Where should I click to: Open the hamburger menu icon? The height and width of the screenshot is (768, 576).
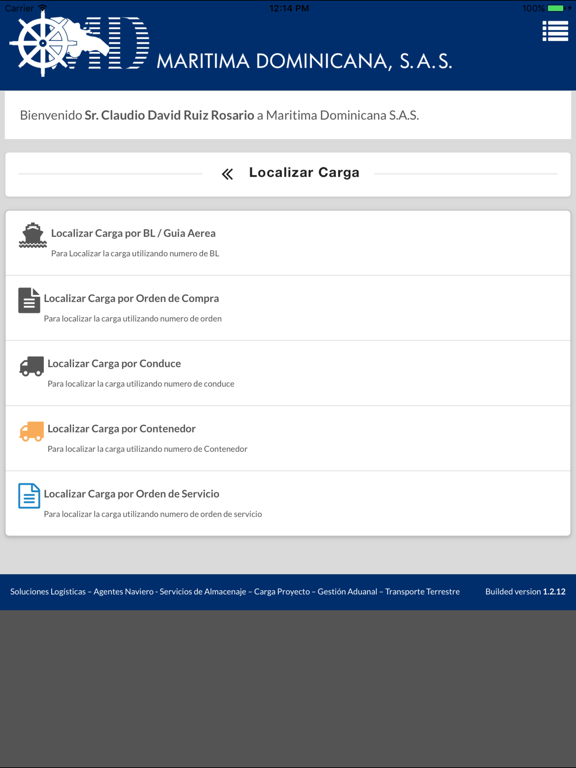(555, 31)
